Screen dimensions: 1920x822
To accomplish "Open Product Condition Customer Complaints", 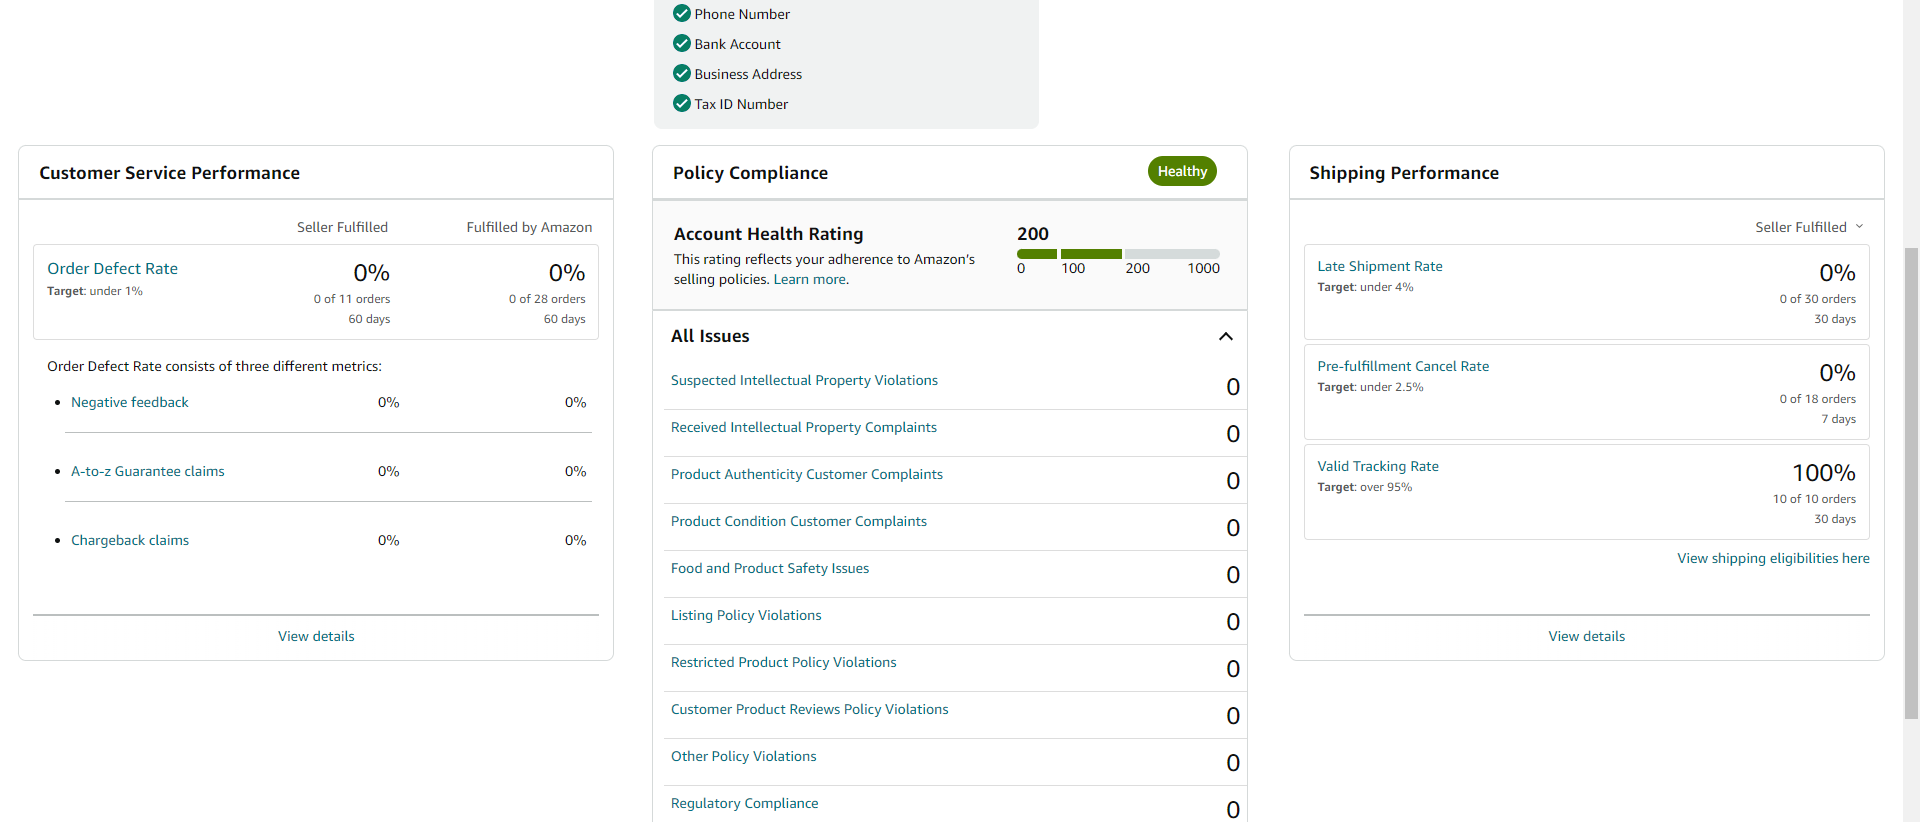I will tap(798, 521).
